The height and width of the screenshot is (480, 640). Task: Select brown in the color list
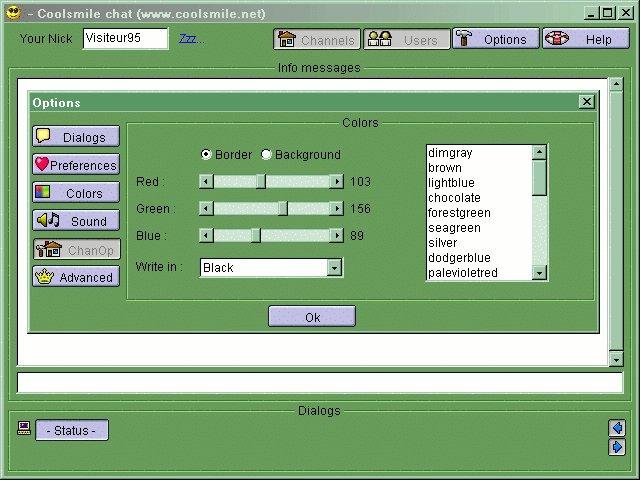pyautogui.click(x=479, y=168)
